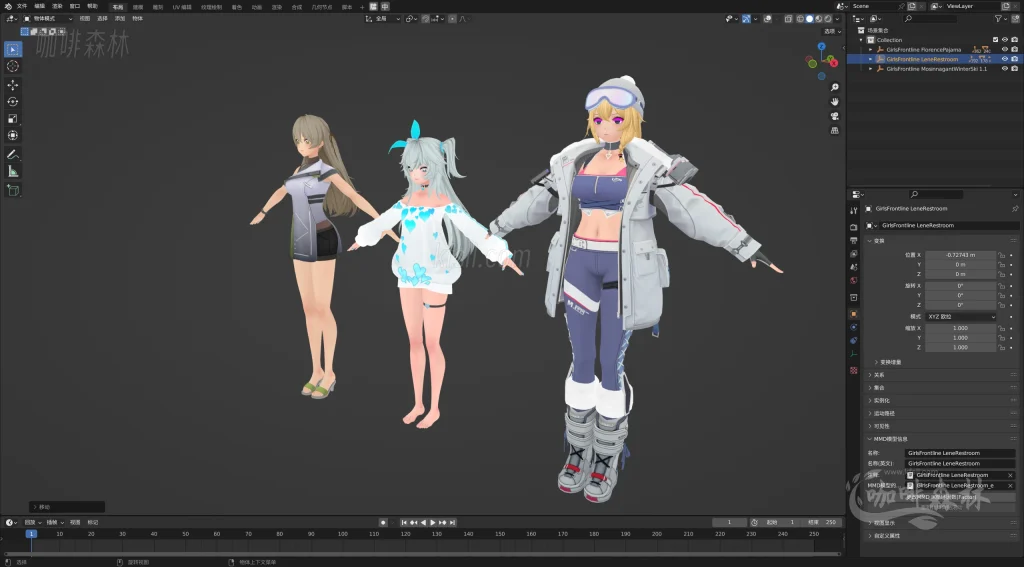Open the Scene properties tab icon

coord(854,267)
